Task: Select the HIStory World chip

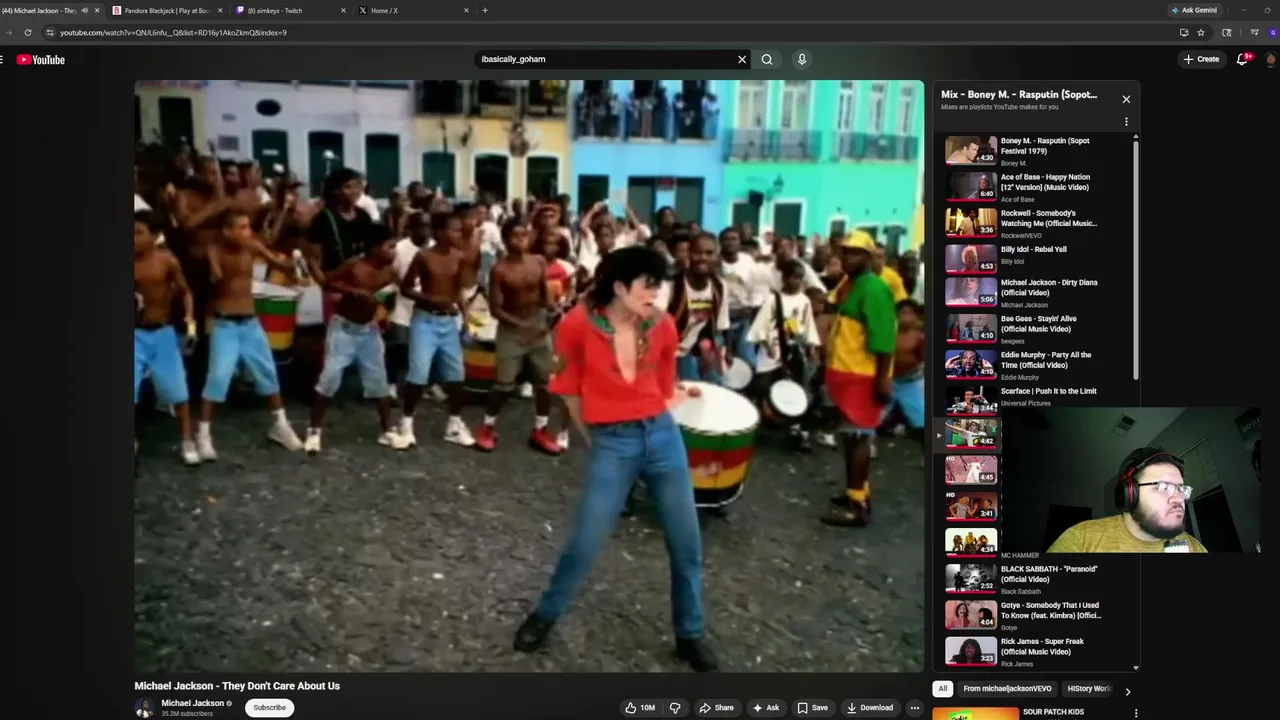Action: (x=1088, y=689)
